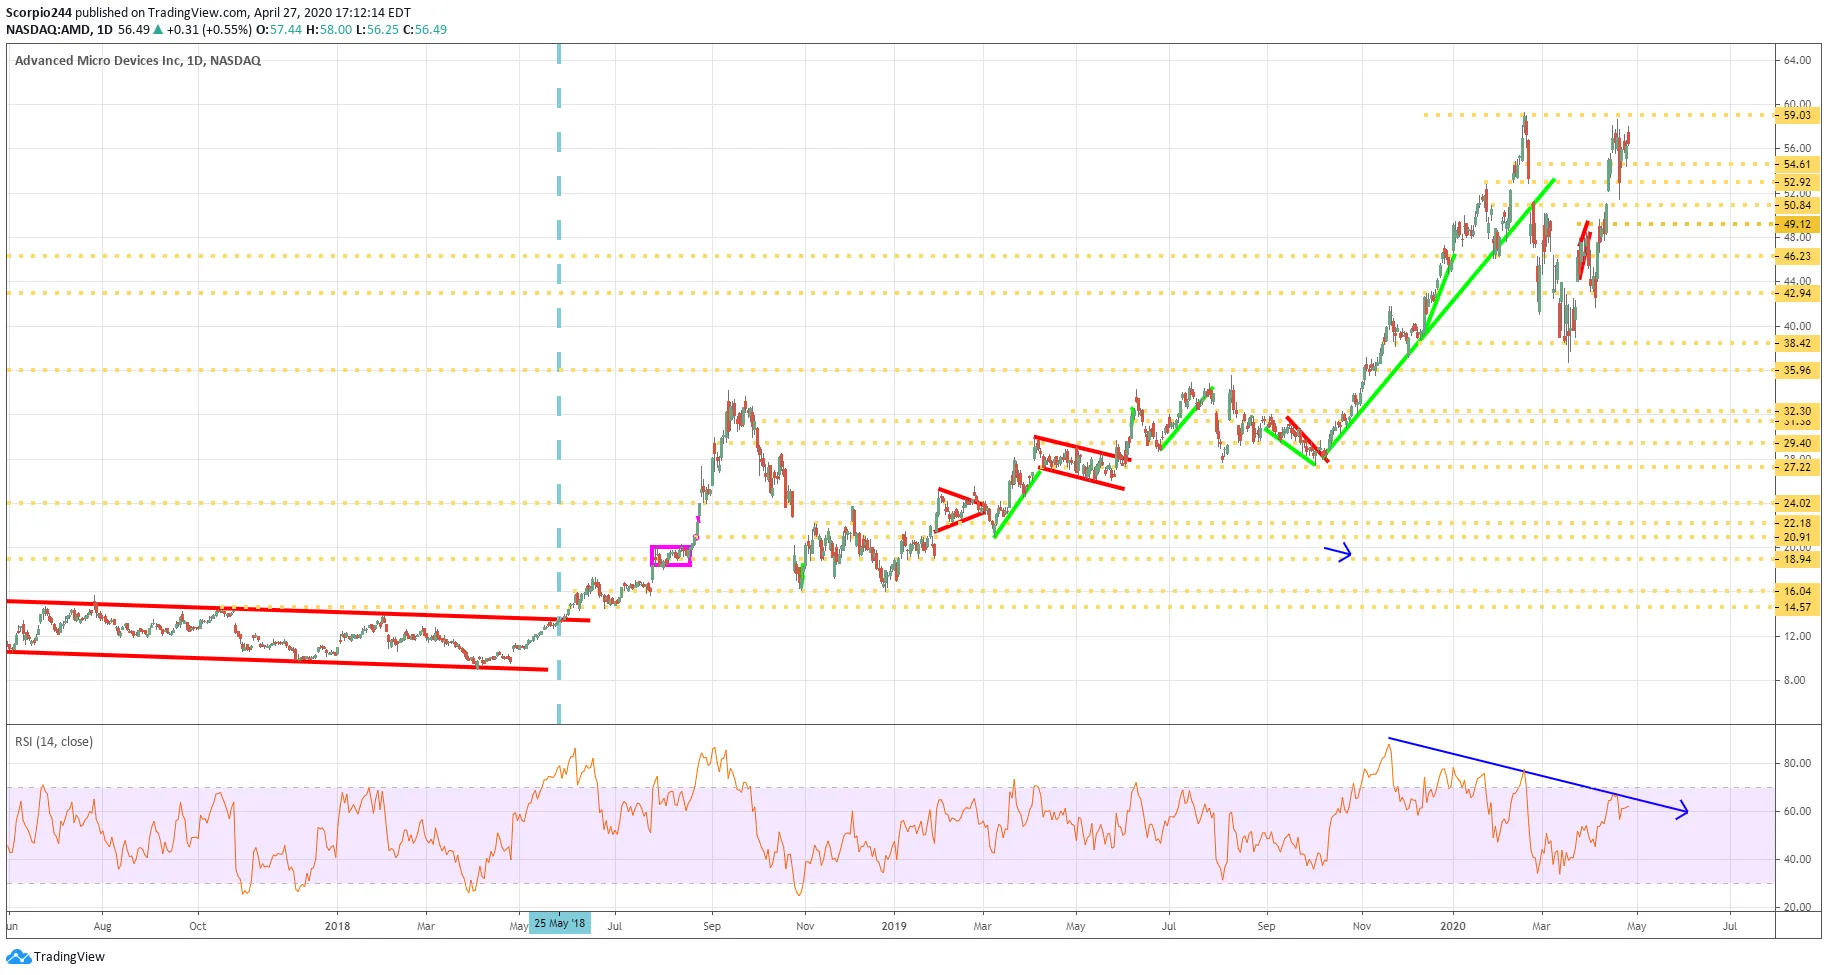Click the 42.94 price level label

coord(1797,293)
